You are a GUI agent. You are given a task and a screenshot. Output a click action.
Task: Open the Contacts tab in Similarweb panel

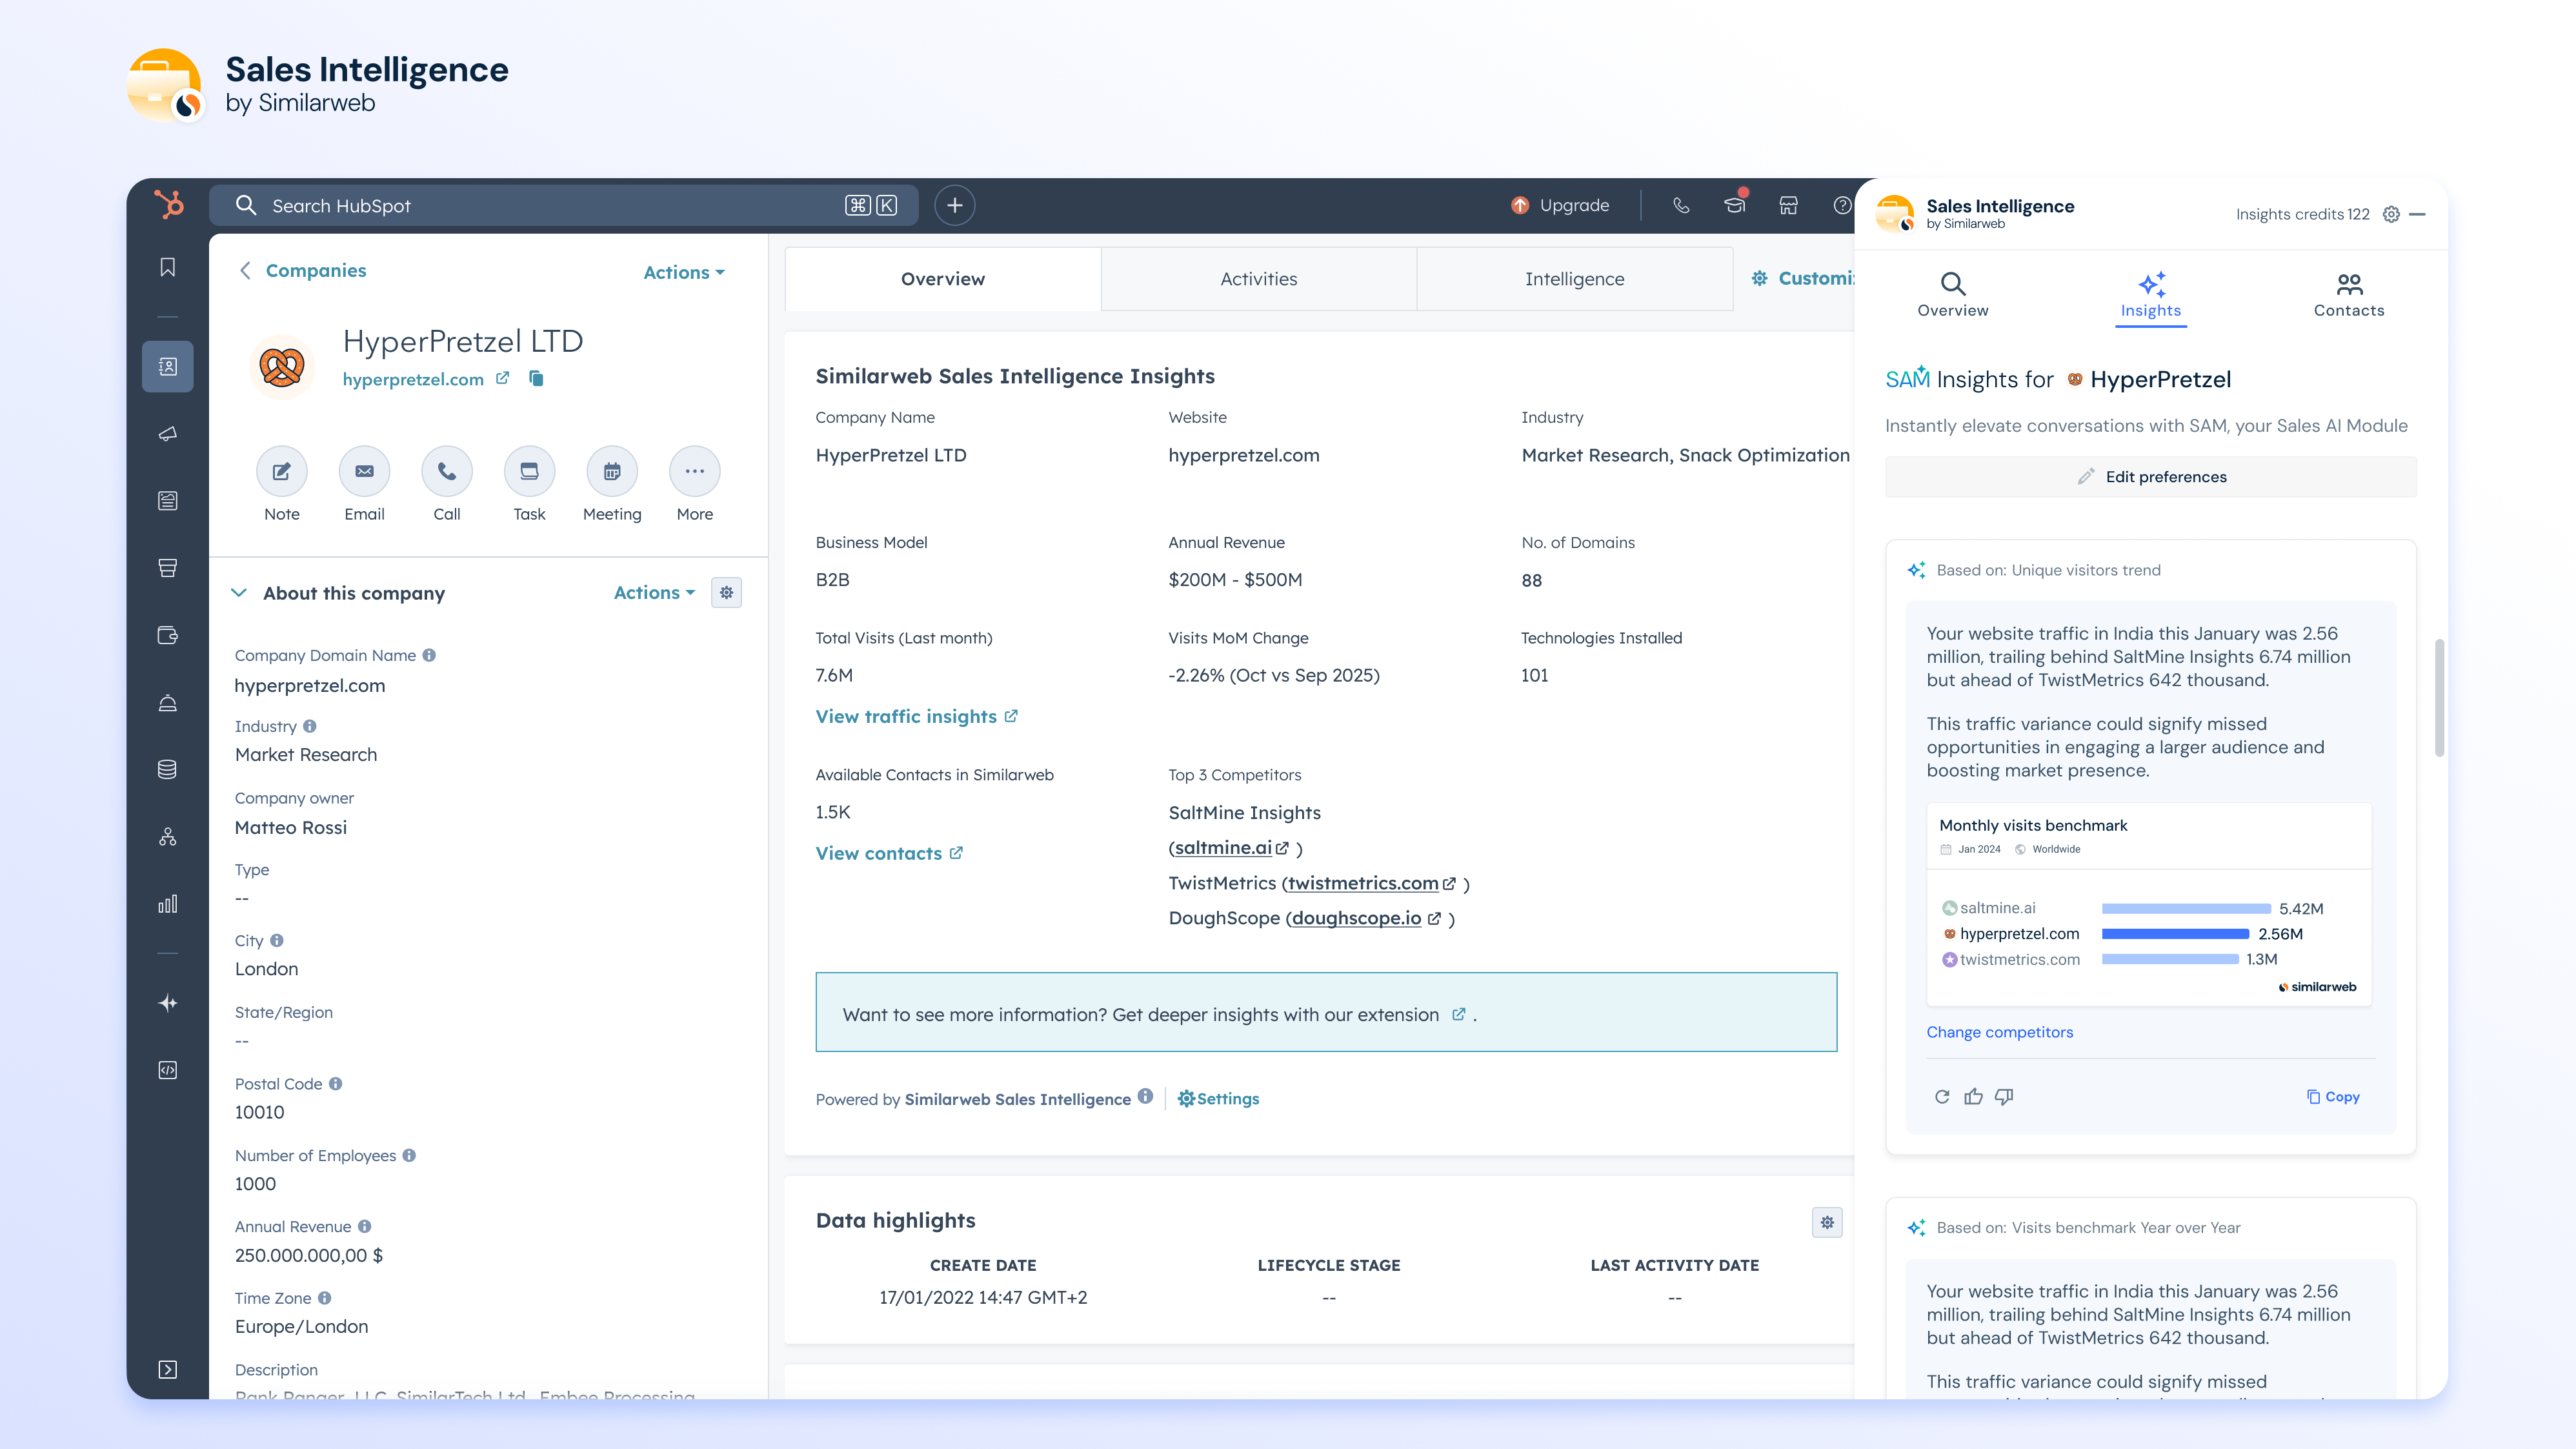(x=2348, y=295)
